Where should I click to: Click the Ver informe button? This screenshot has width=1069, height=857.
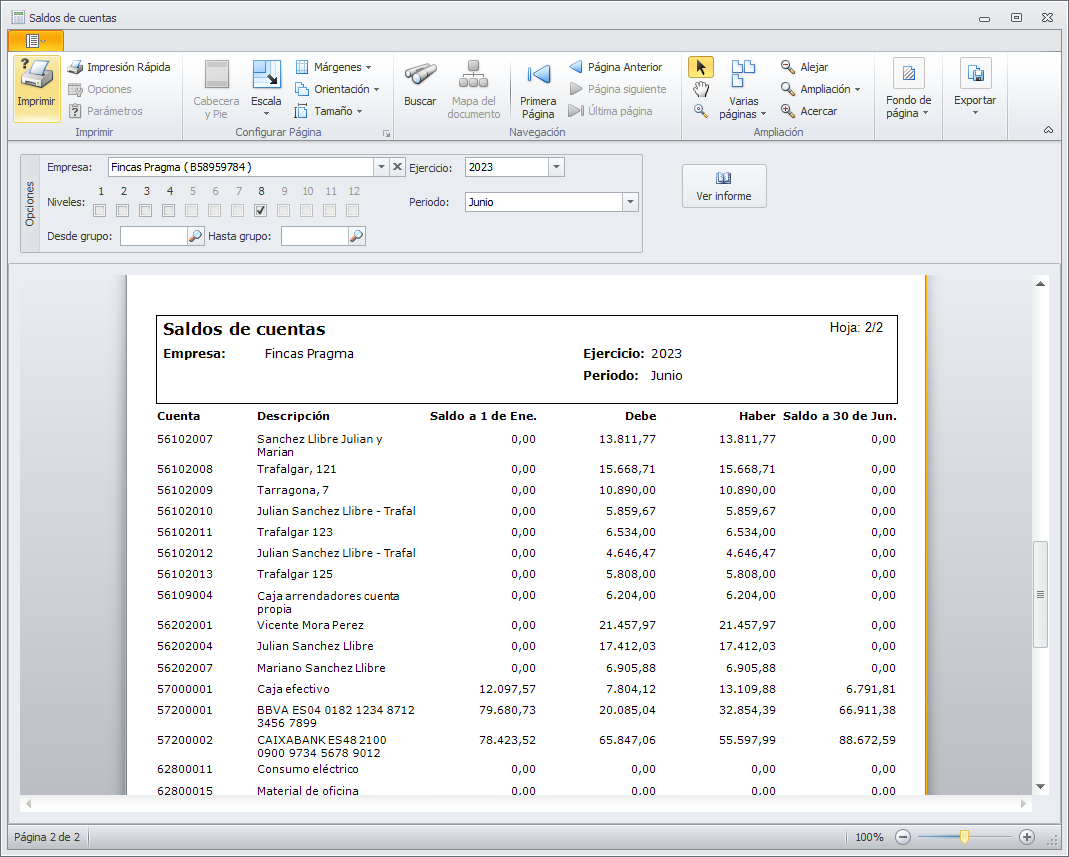coord(724,186)
